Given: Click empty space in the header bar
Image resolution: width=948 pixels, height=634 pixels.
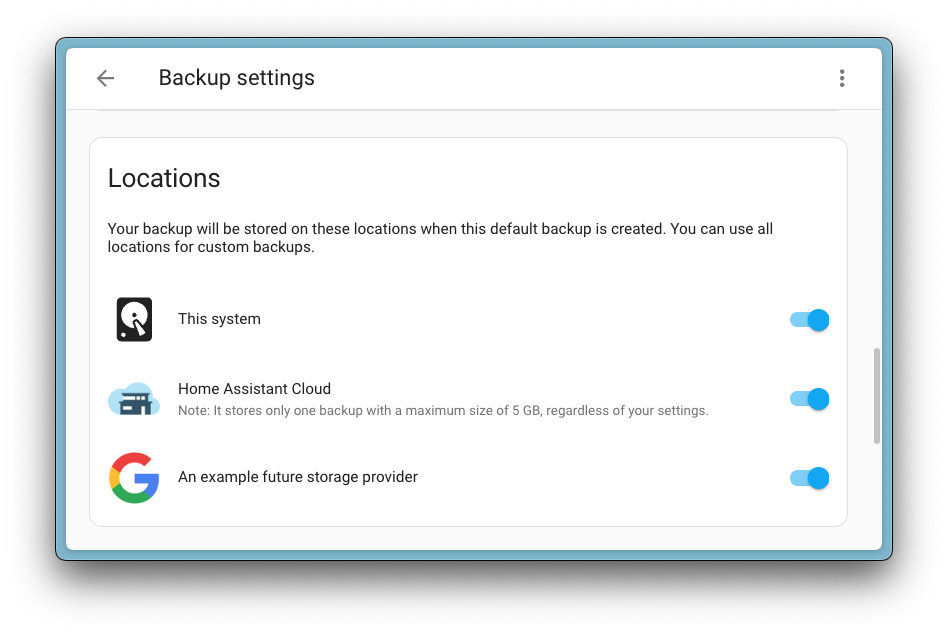Looking at the screenshot, I should coord(560,78).
